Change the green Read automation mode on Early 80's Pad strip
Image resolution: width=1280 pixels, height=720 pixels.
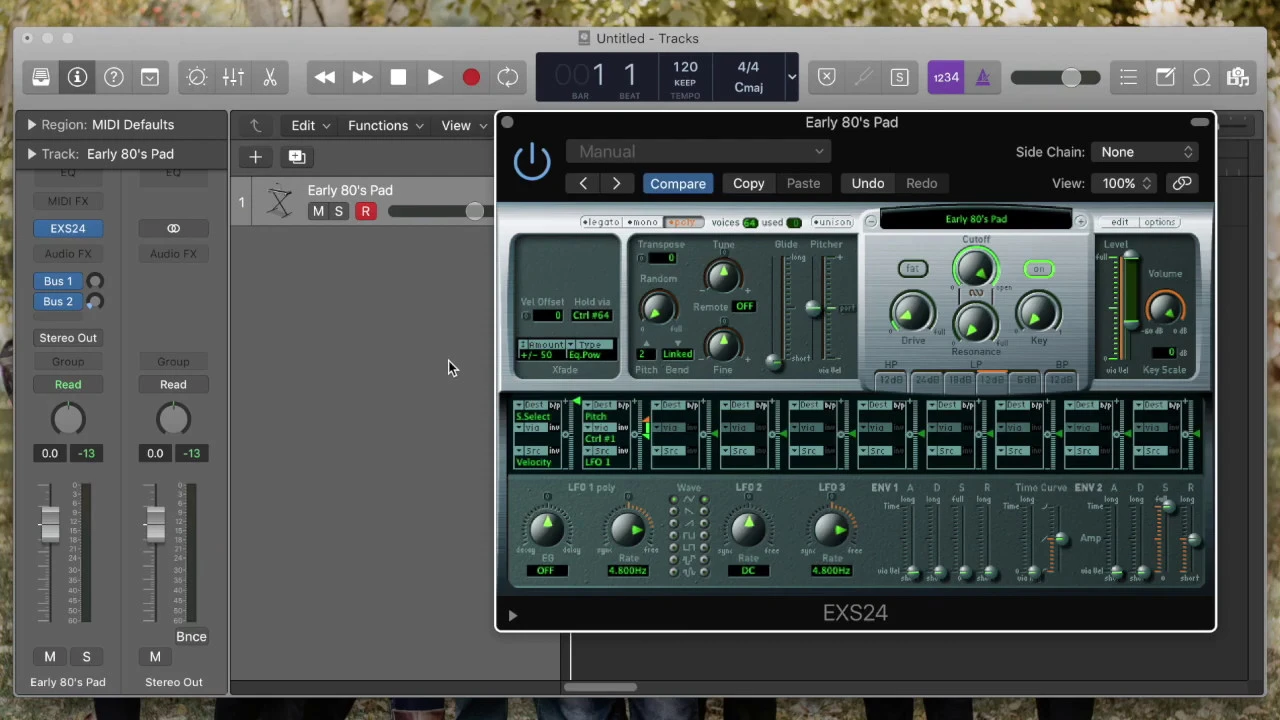(x=68, y=384)
